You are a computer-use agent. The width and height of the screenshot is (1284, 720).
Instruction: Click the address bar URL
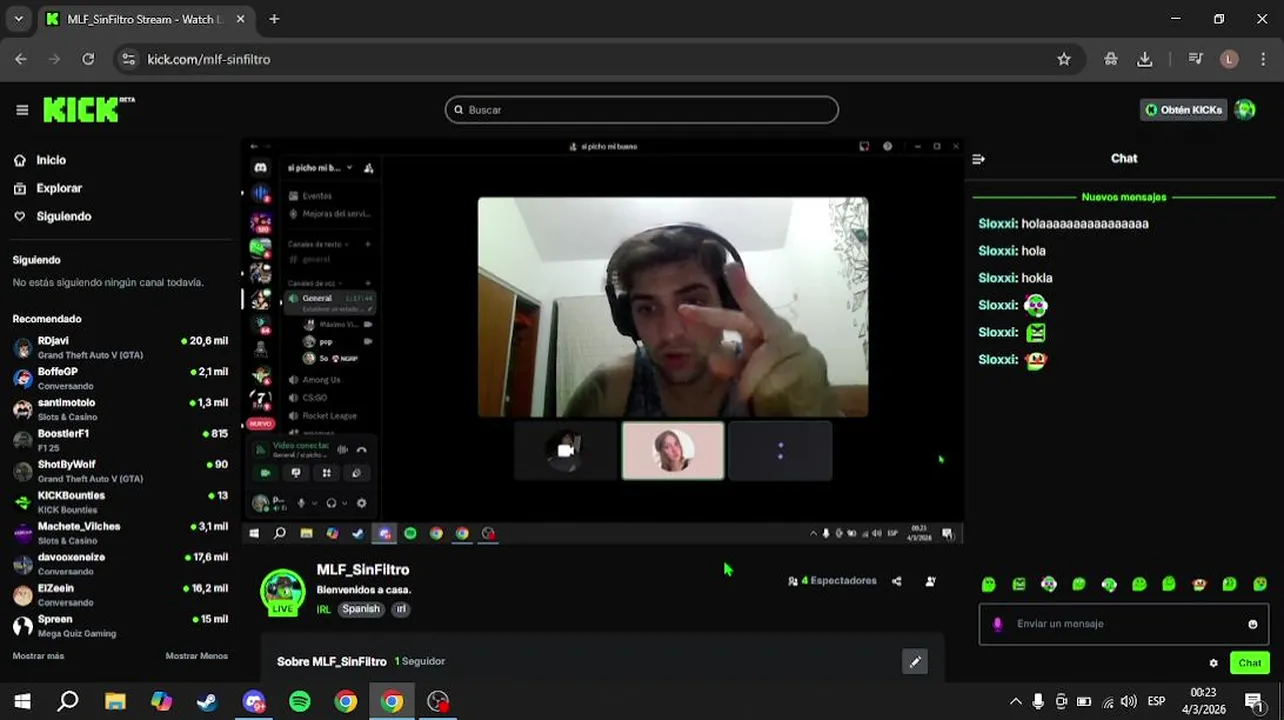tap(209, 59)
